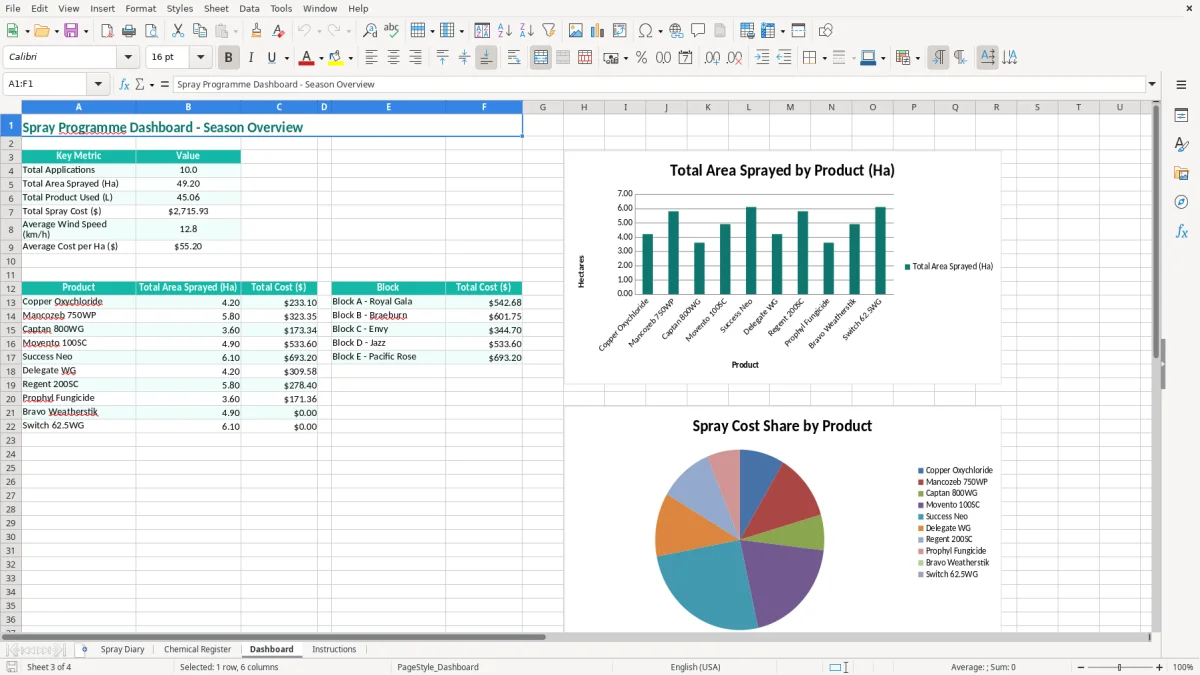1200x675 pixels.
Task: Click the Copy icon
Action: (200, 31)
